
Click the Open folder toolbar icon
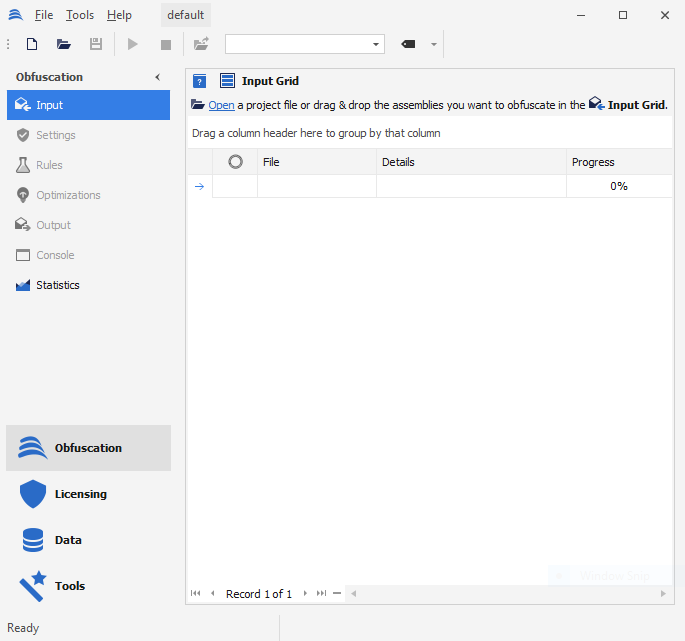[x=64, y=44]
